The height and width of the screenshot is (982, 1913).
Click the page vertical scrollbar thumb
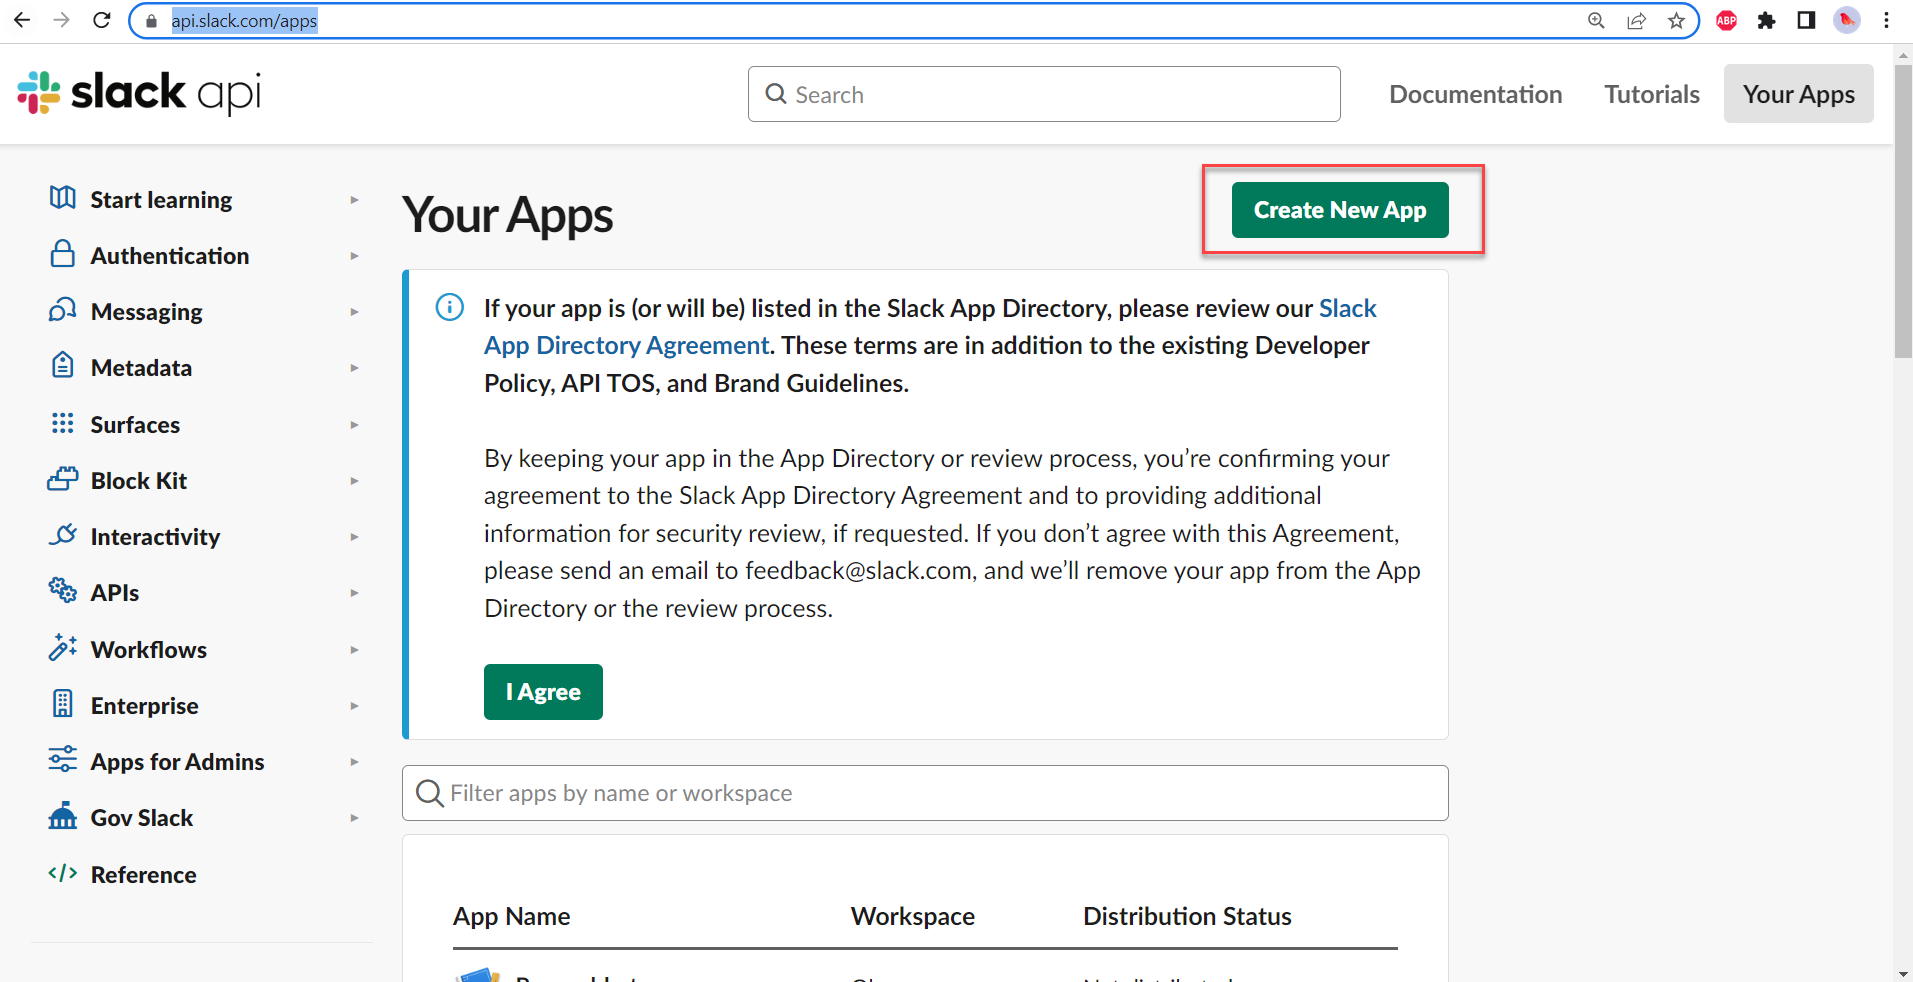pos(1903,210)
